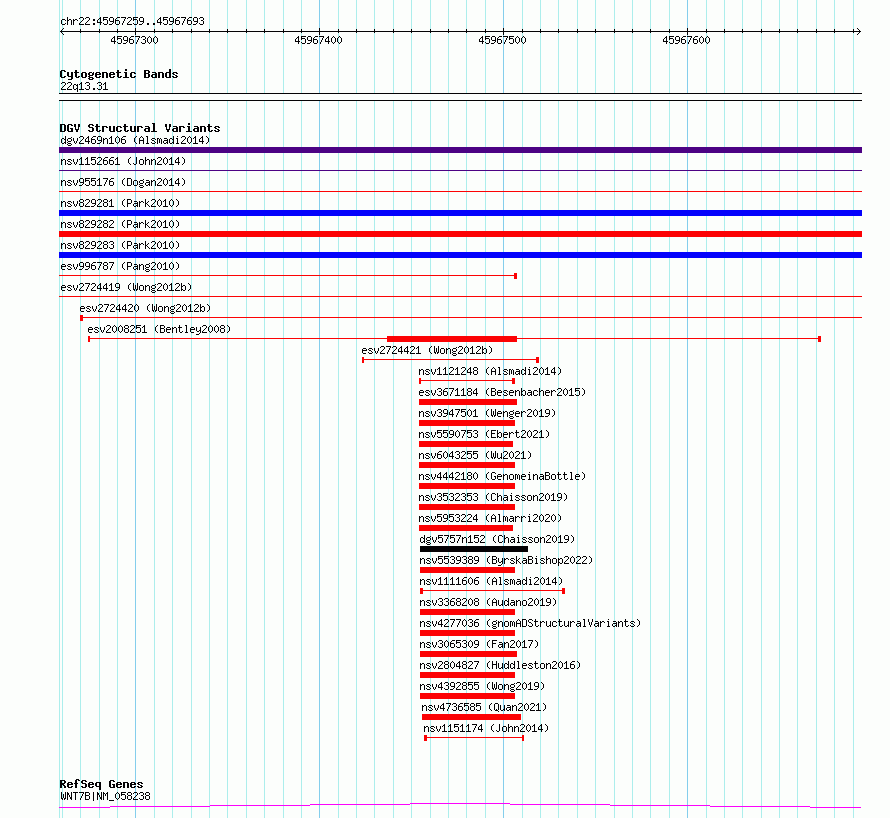Open the dgv5757n152 (Chaisson2019) label

click(x=497, y=539)
